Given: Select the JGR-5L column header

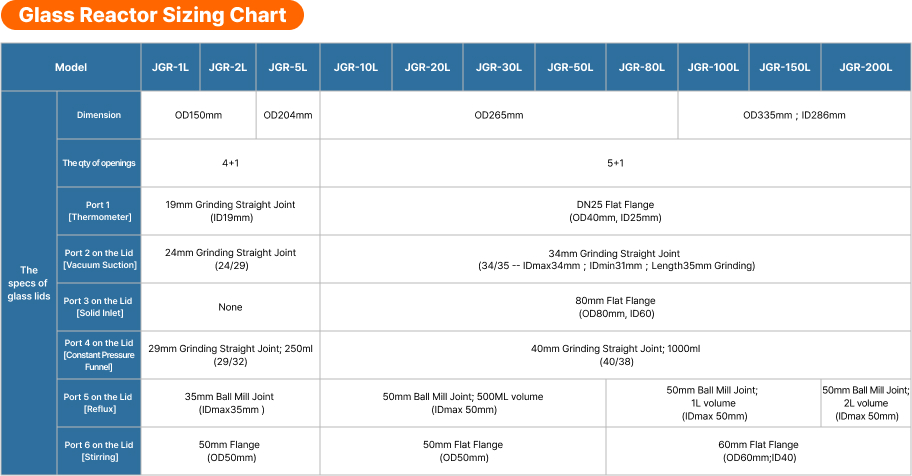Looking at the screenshot, I should pos(288,68).
